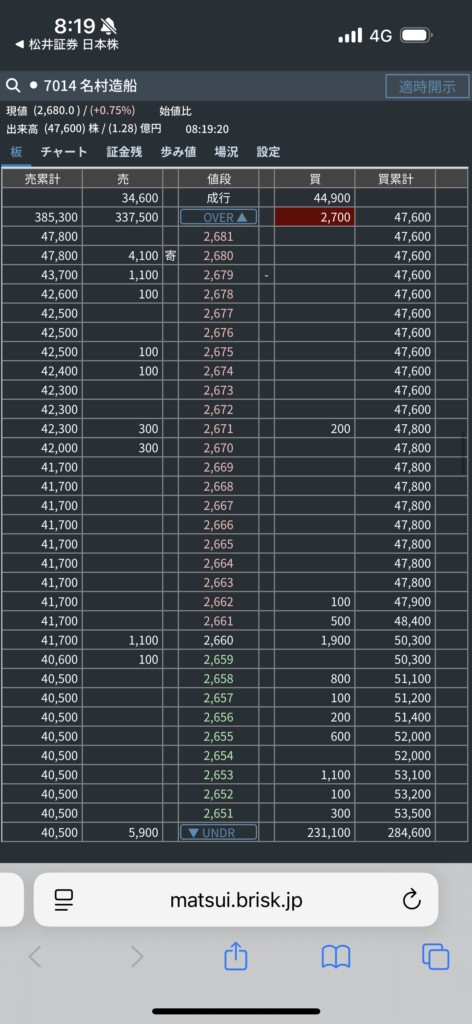Return to the 松井証券 日本株 app
Image resolution: width=472 pixels, height=1024 pixels.
point(67,45)
